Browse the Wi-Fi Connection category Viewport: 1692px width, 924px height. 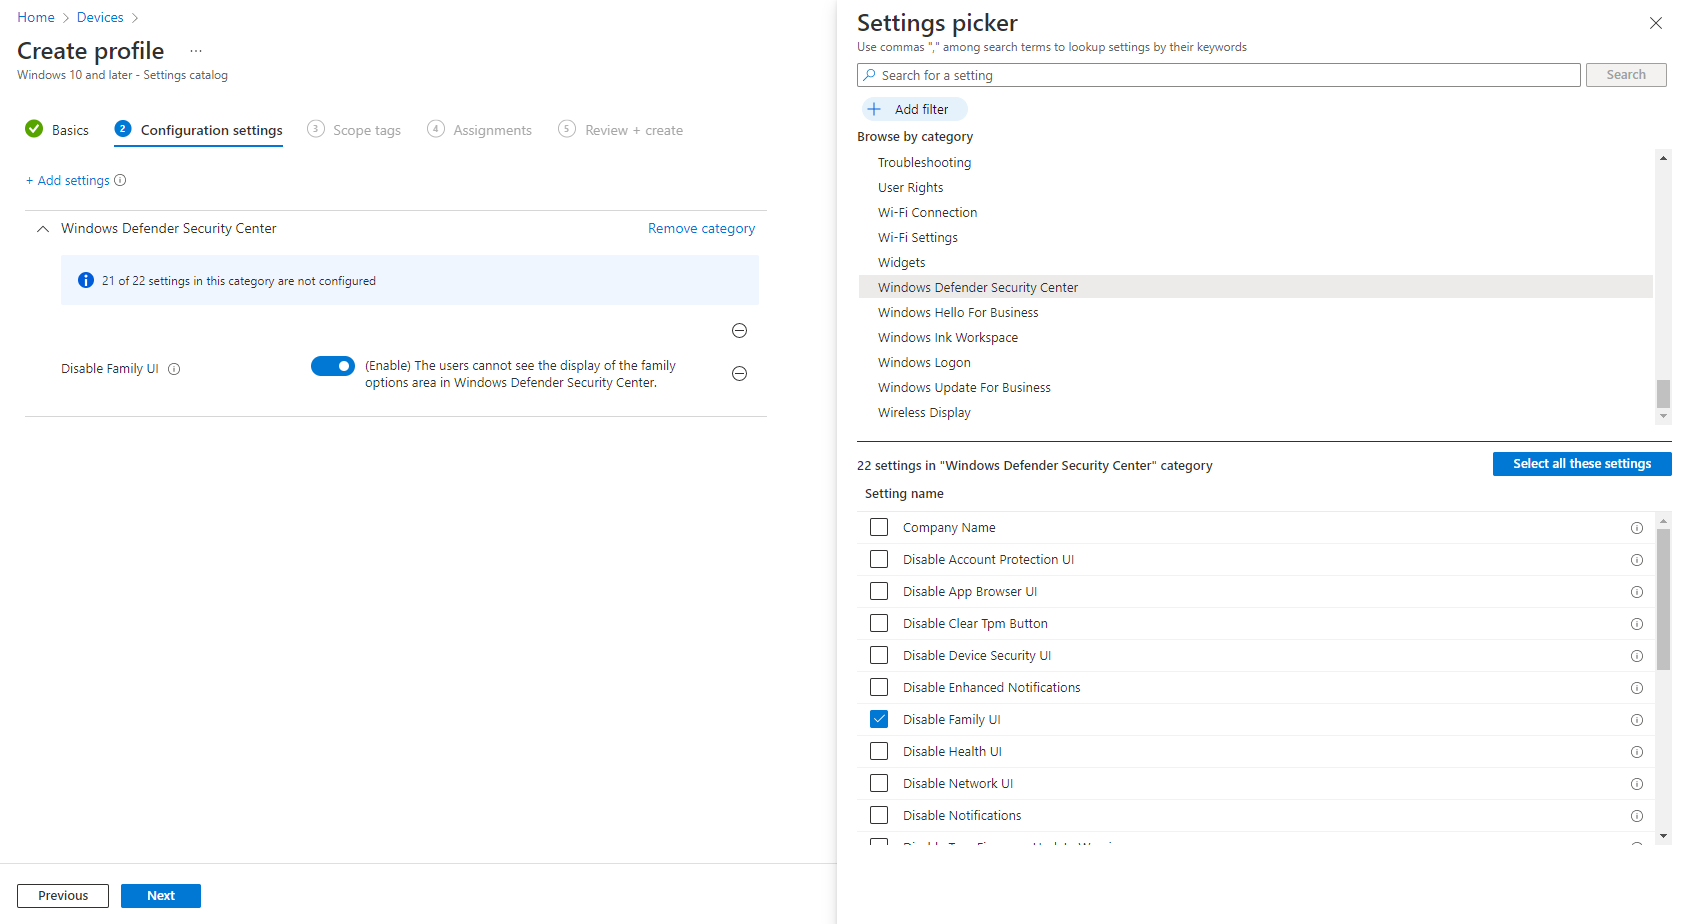coord(927,212)
